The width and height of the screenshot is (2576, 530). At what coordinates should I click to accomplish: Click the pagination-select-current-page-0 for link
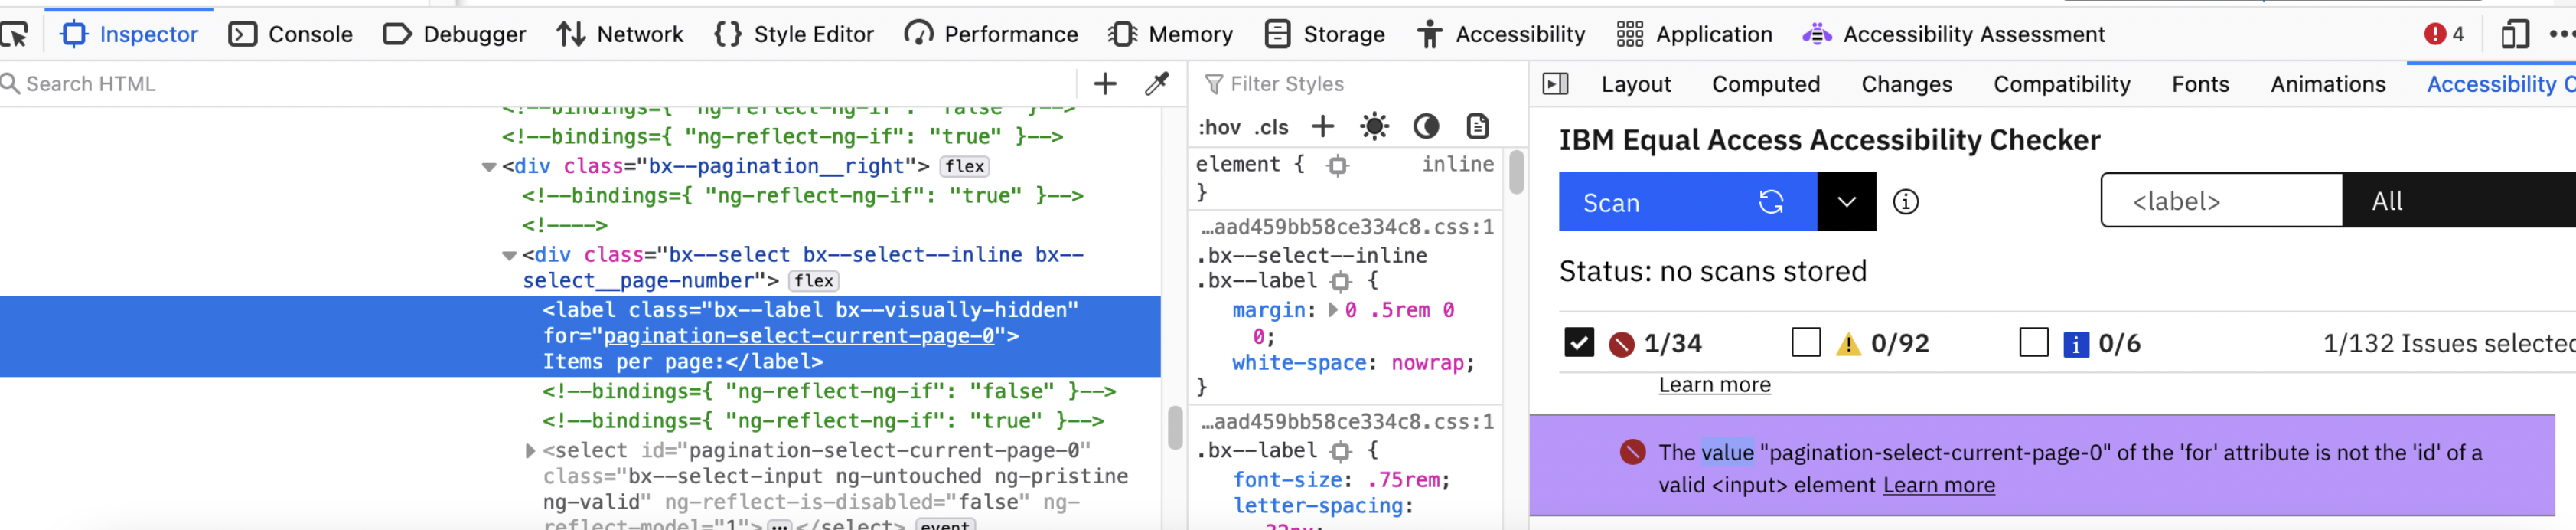(798, 336)
